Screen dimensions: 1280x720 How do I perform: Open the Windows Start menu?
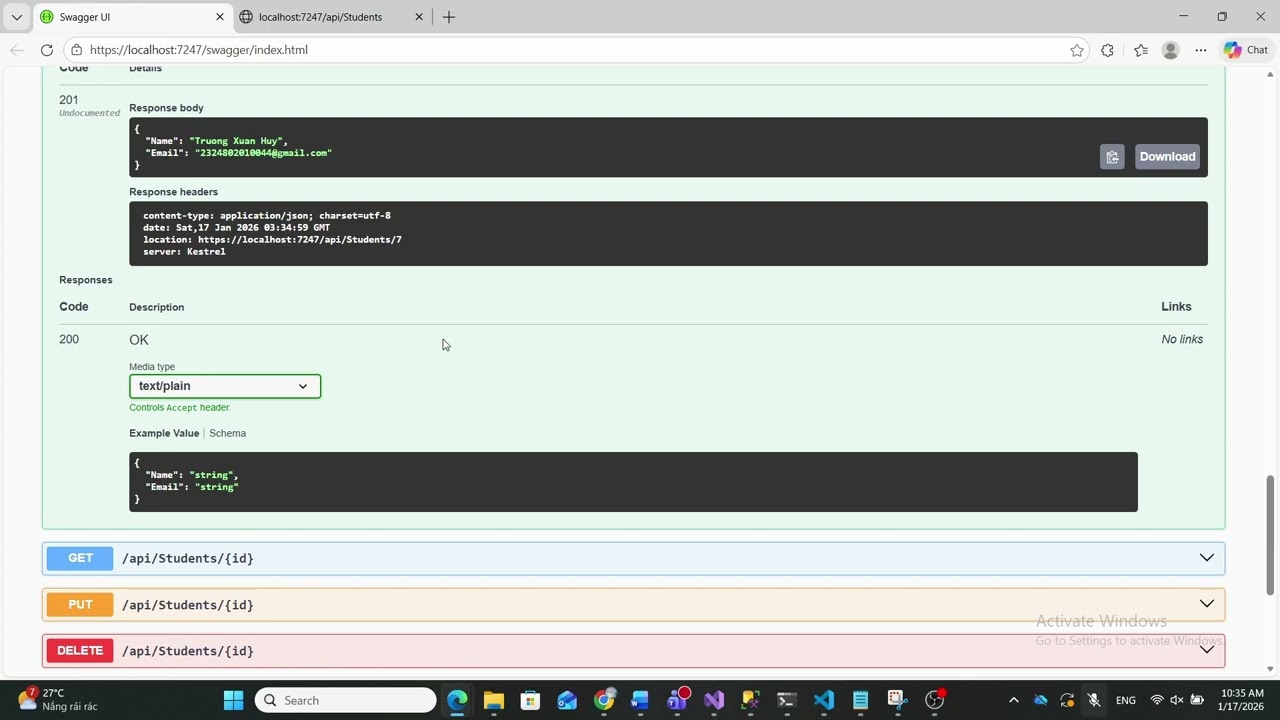tap(234, 700)
